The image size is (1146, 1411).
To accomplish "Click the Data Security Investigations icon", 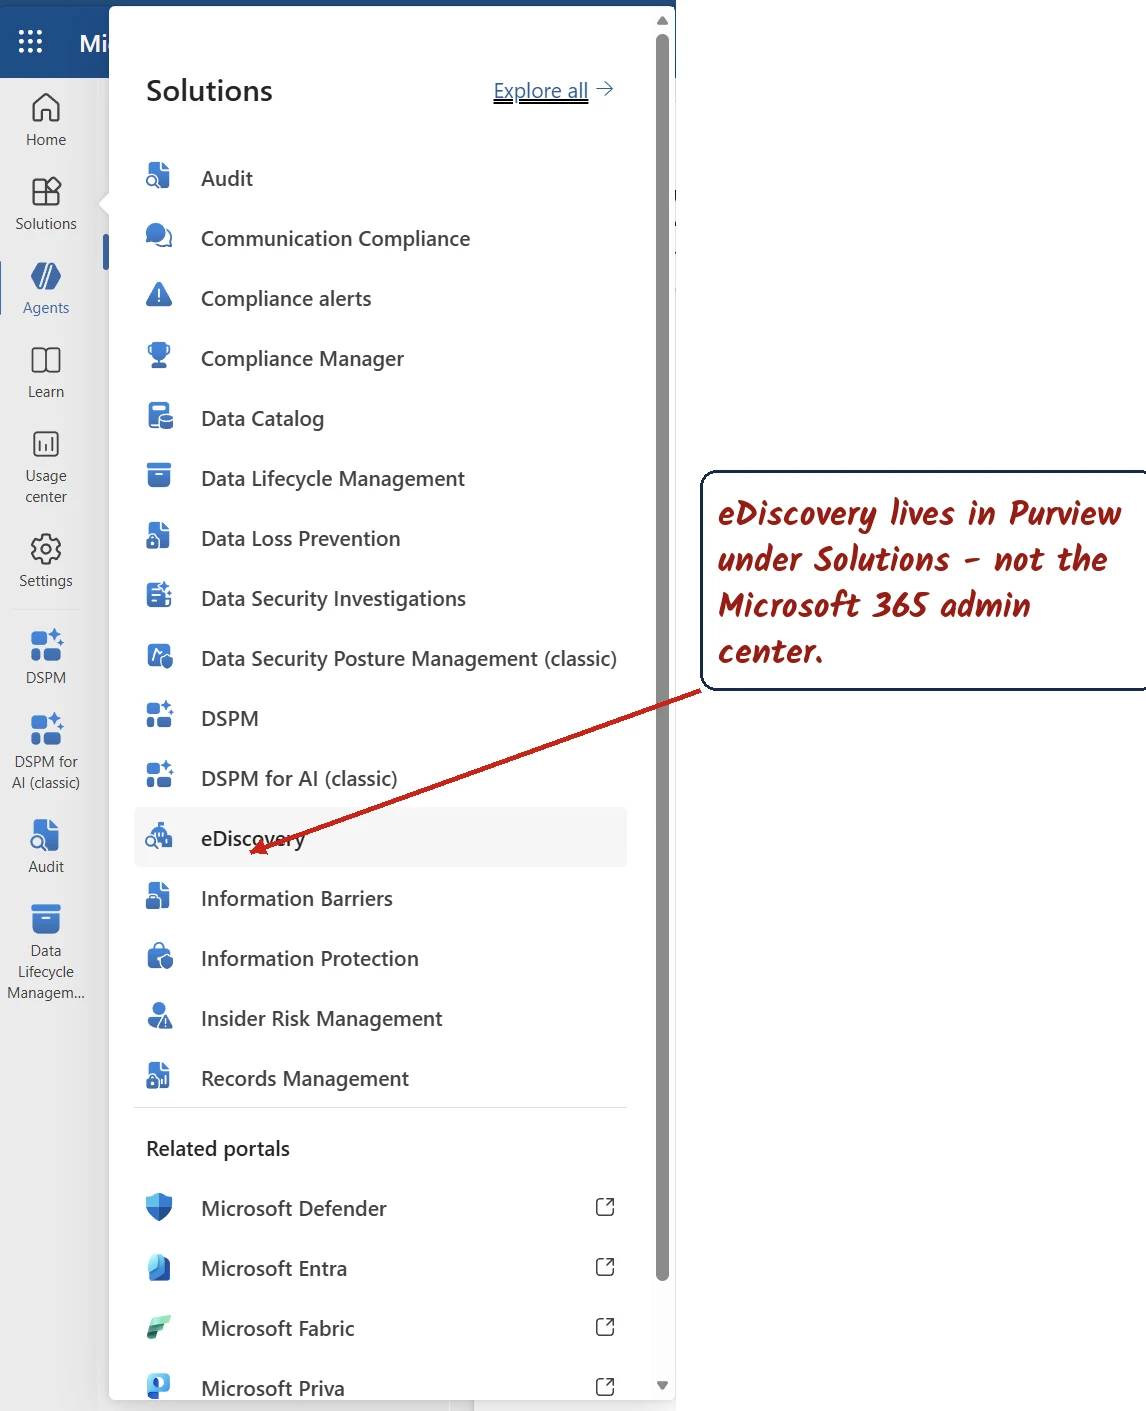I will coord(159,597).
